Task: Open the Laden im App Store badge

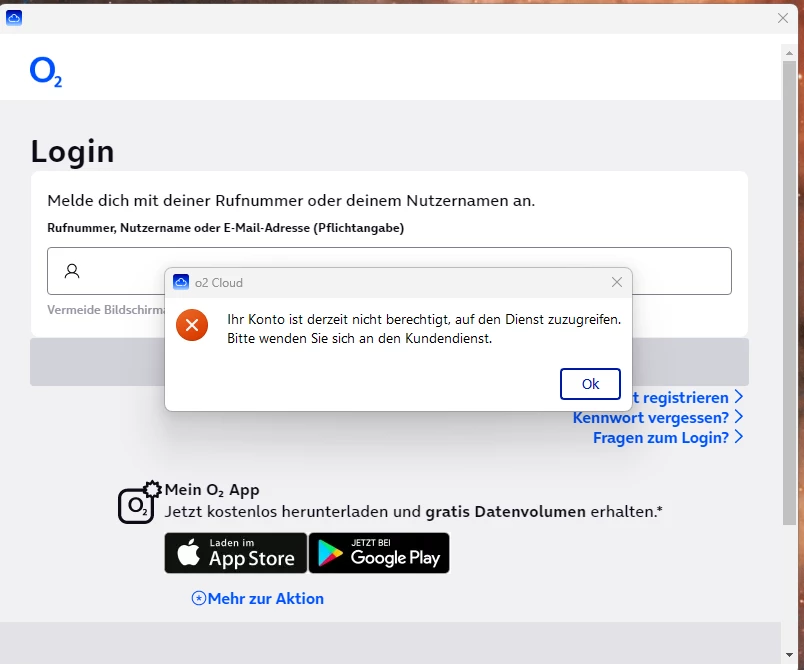Action: tap(236, 553)
